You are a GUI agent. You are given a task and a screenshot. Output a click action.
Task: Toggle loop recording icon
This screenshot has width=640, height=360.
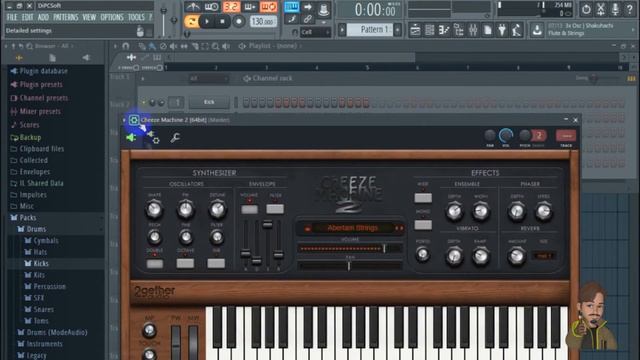[268, 7]
